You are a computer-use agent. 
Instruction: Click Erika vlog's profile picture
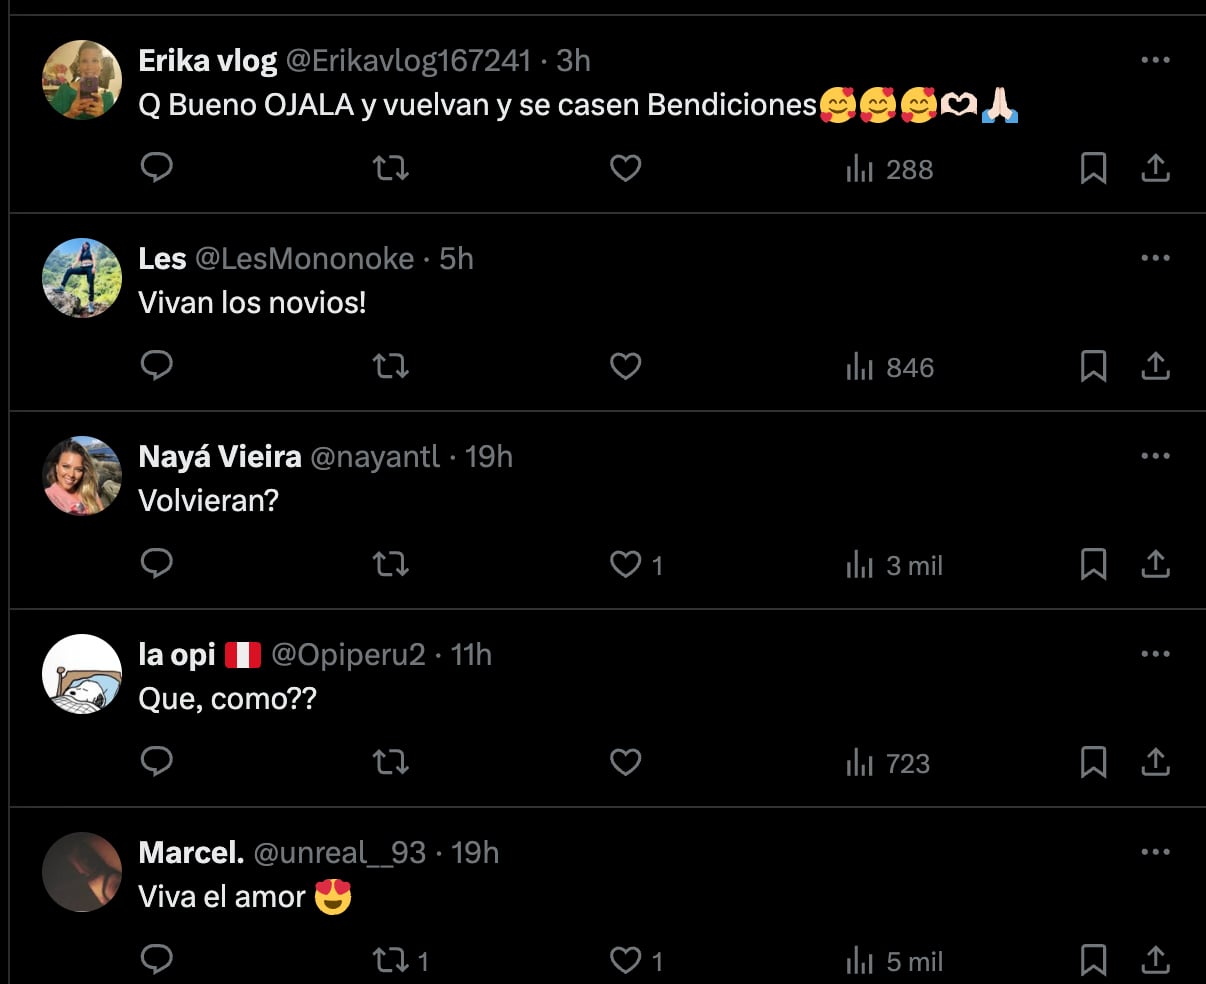coord(81,79)
